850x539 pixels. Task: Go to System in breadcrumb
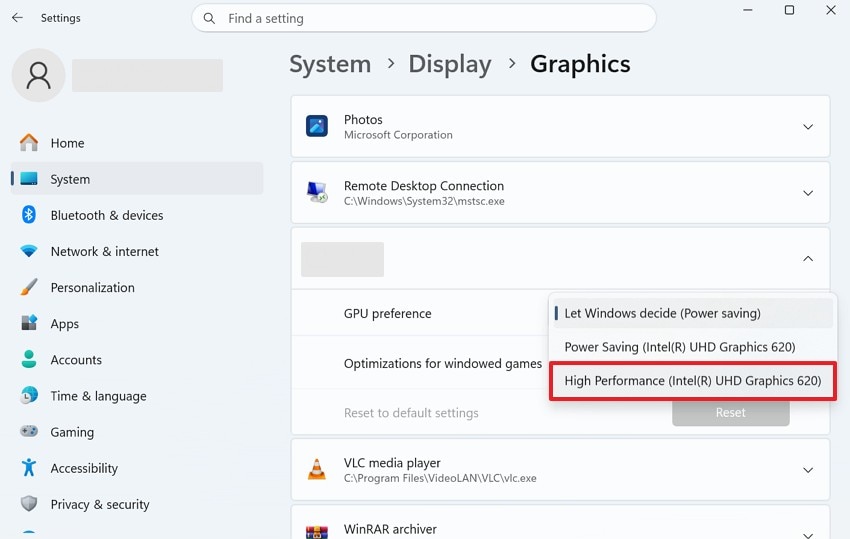click(330, 64)
